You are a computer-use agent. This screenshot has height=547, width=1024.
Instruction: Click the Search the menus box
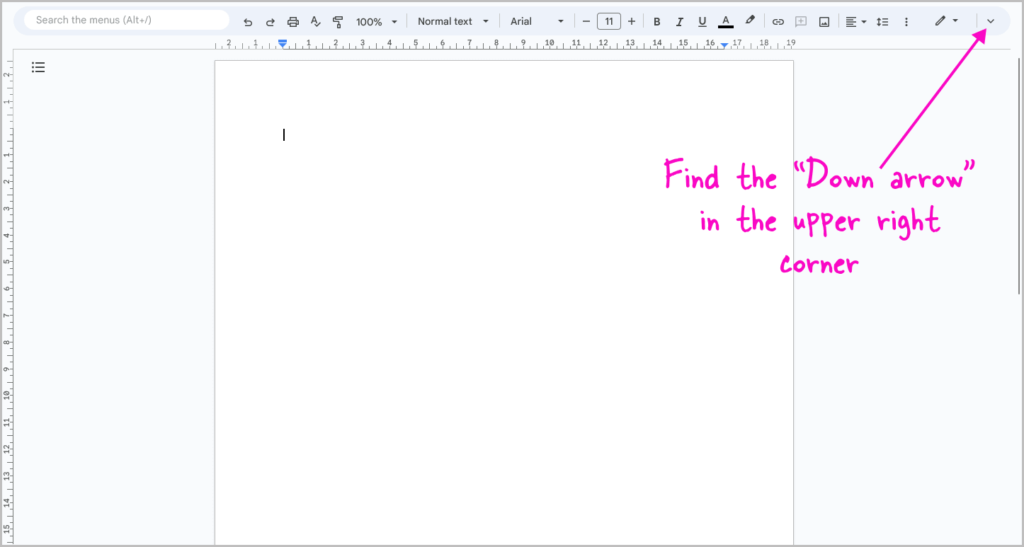127,20
